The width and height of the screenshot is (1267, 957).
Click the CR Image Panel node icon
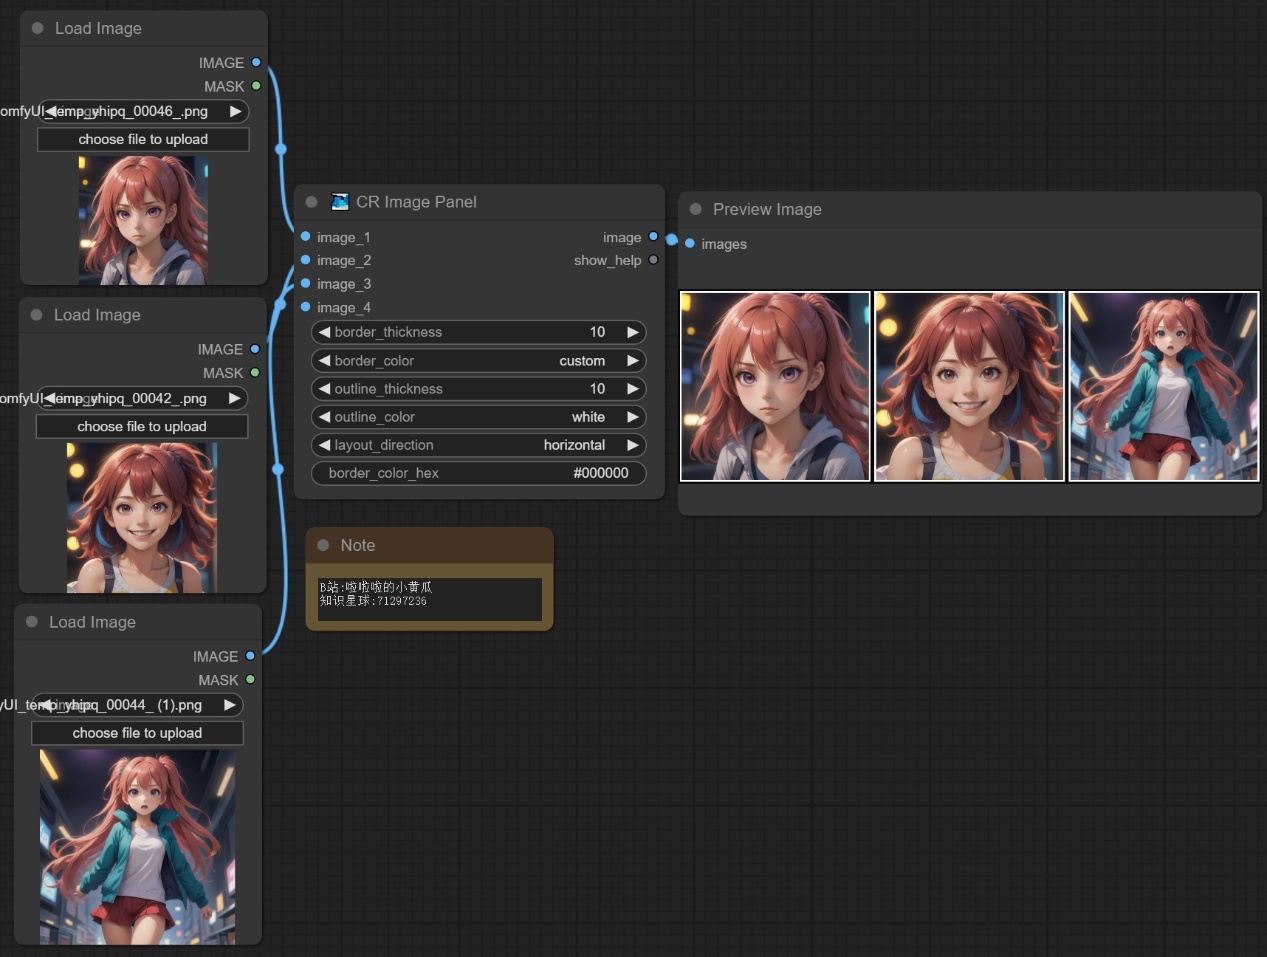tap(340, 202)
